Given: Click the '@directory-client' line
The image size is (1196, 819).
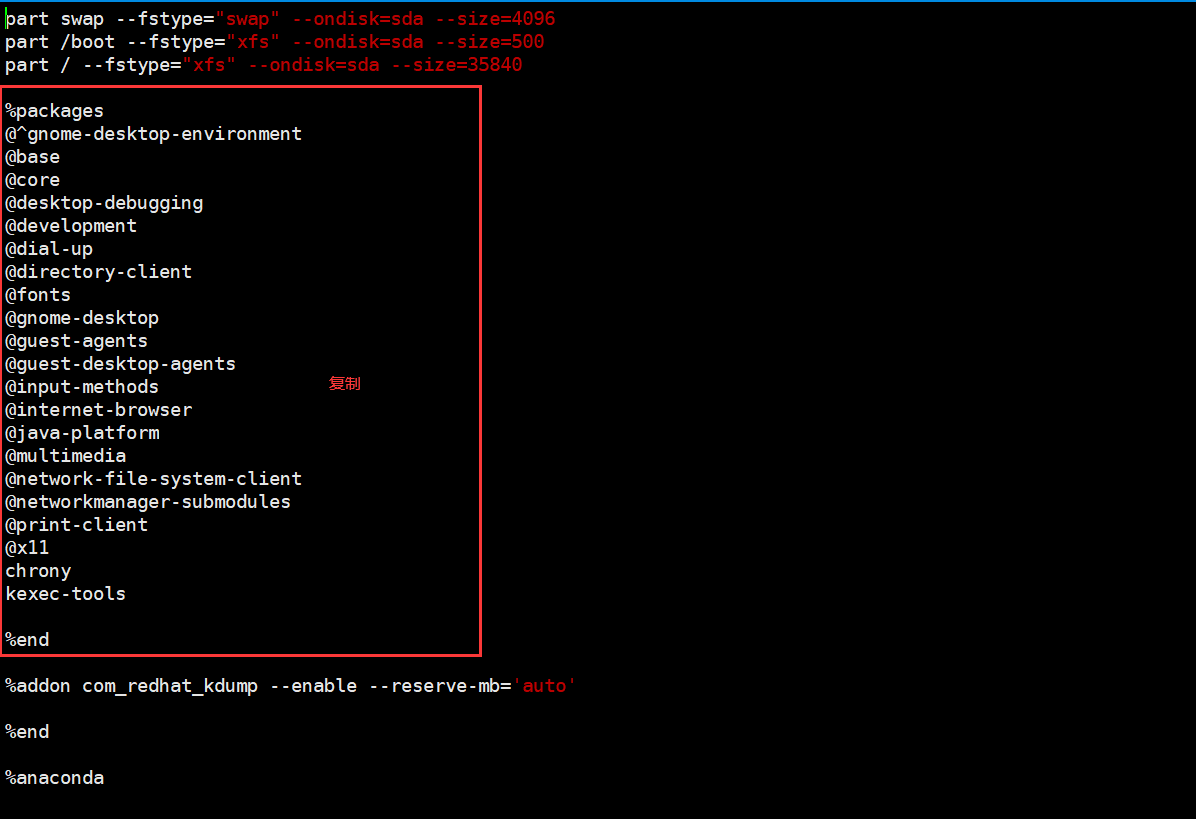Looking at the screenshot, I should (x=98, y=271).
